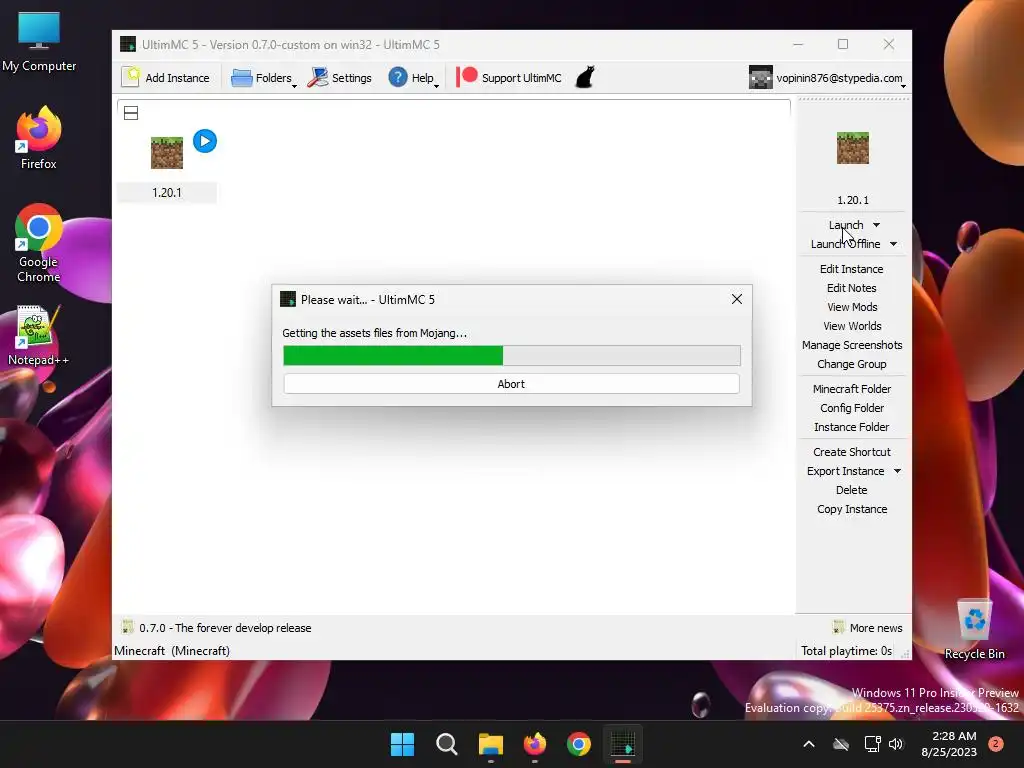Open the 0.7.0 forever develop release news
The width and height of the screenshot is (1024, 768).
click(x=225, y=628)
